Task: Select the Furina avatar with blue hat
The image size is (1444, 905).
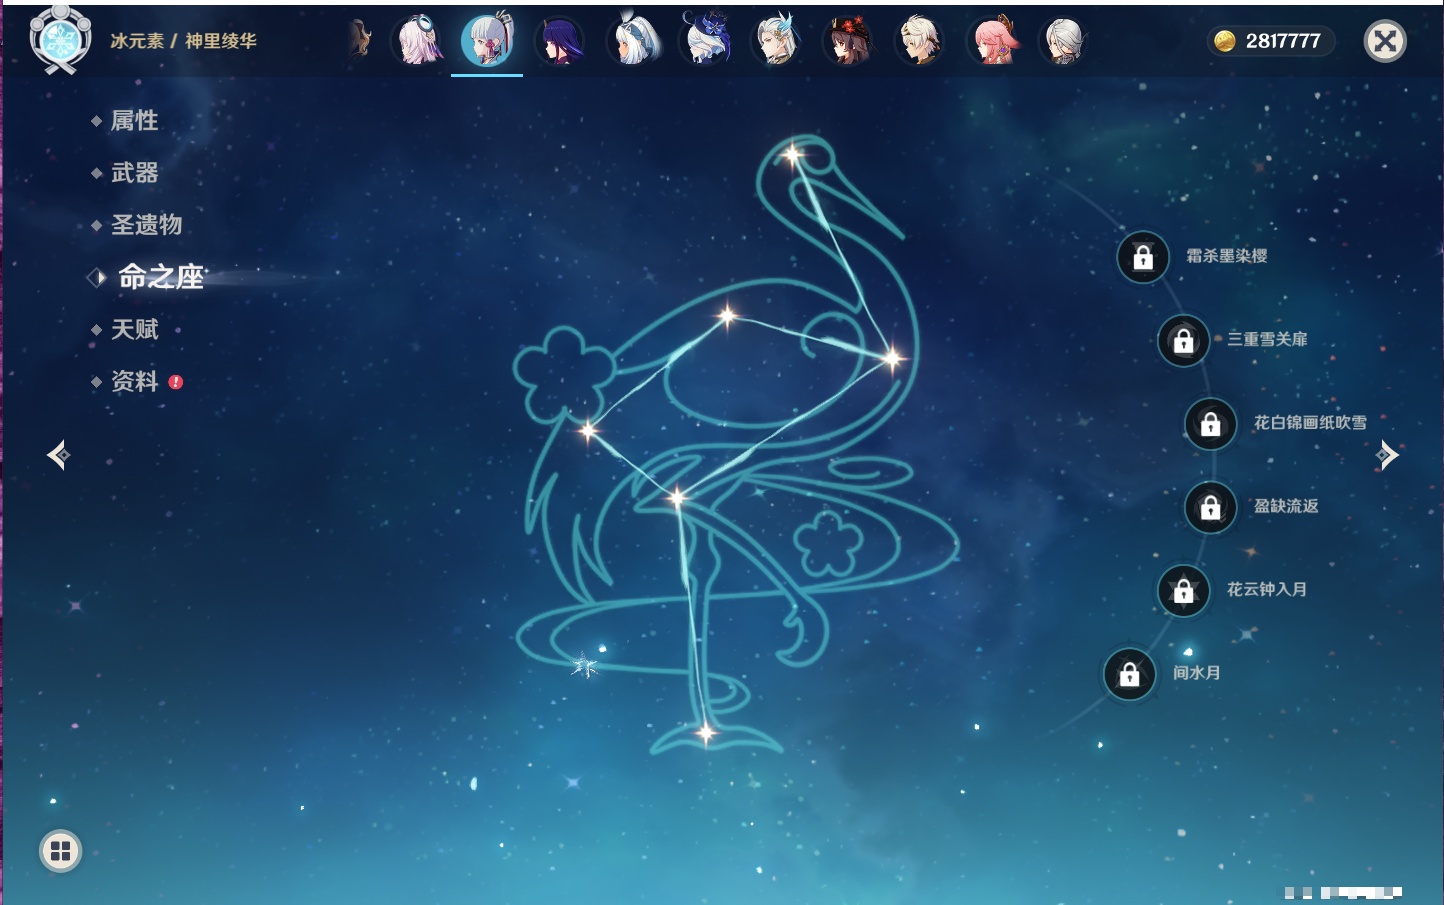Action: tap(706, 40)
